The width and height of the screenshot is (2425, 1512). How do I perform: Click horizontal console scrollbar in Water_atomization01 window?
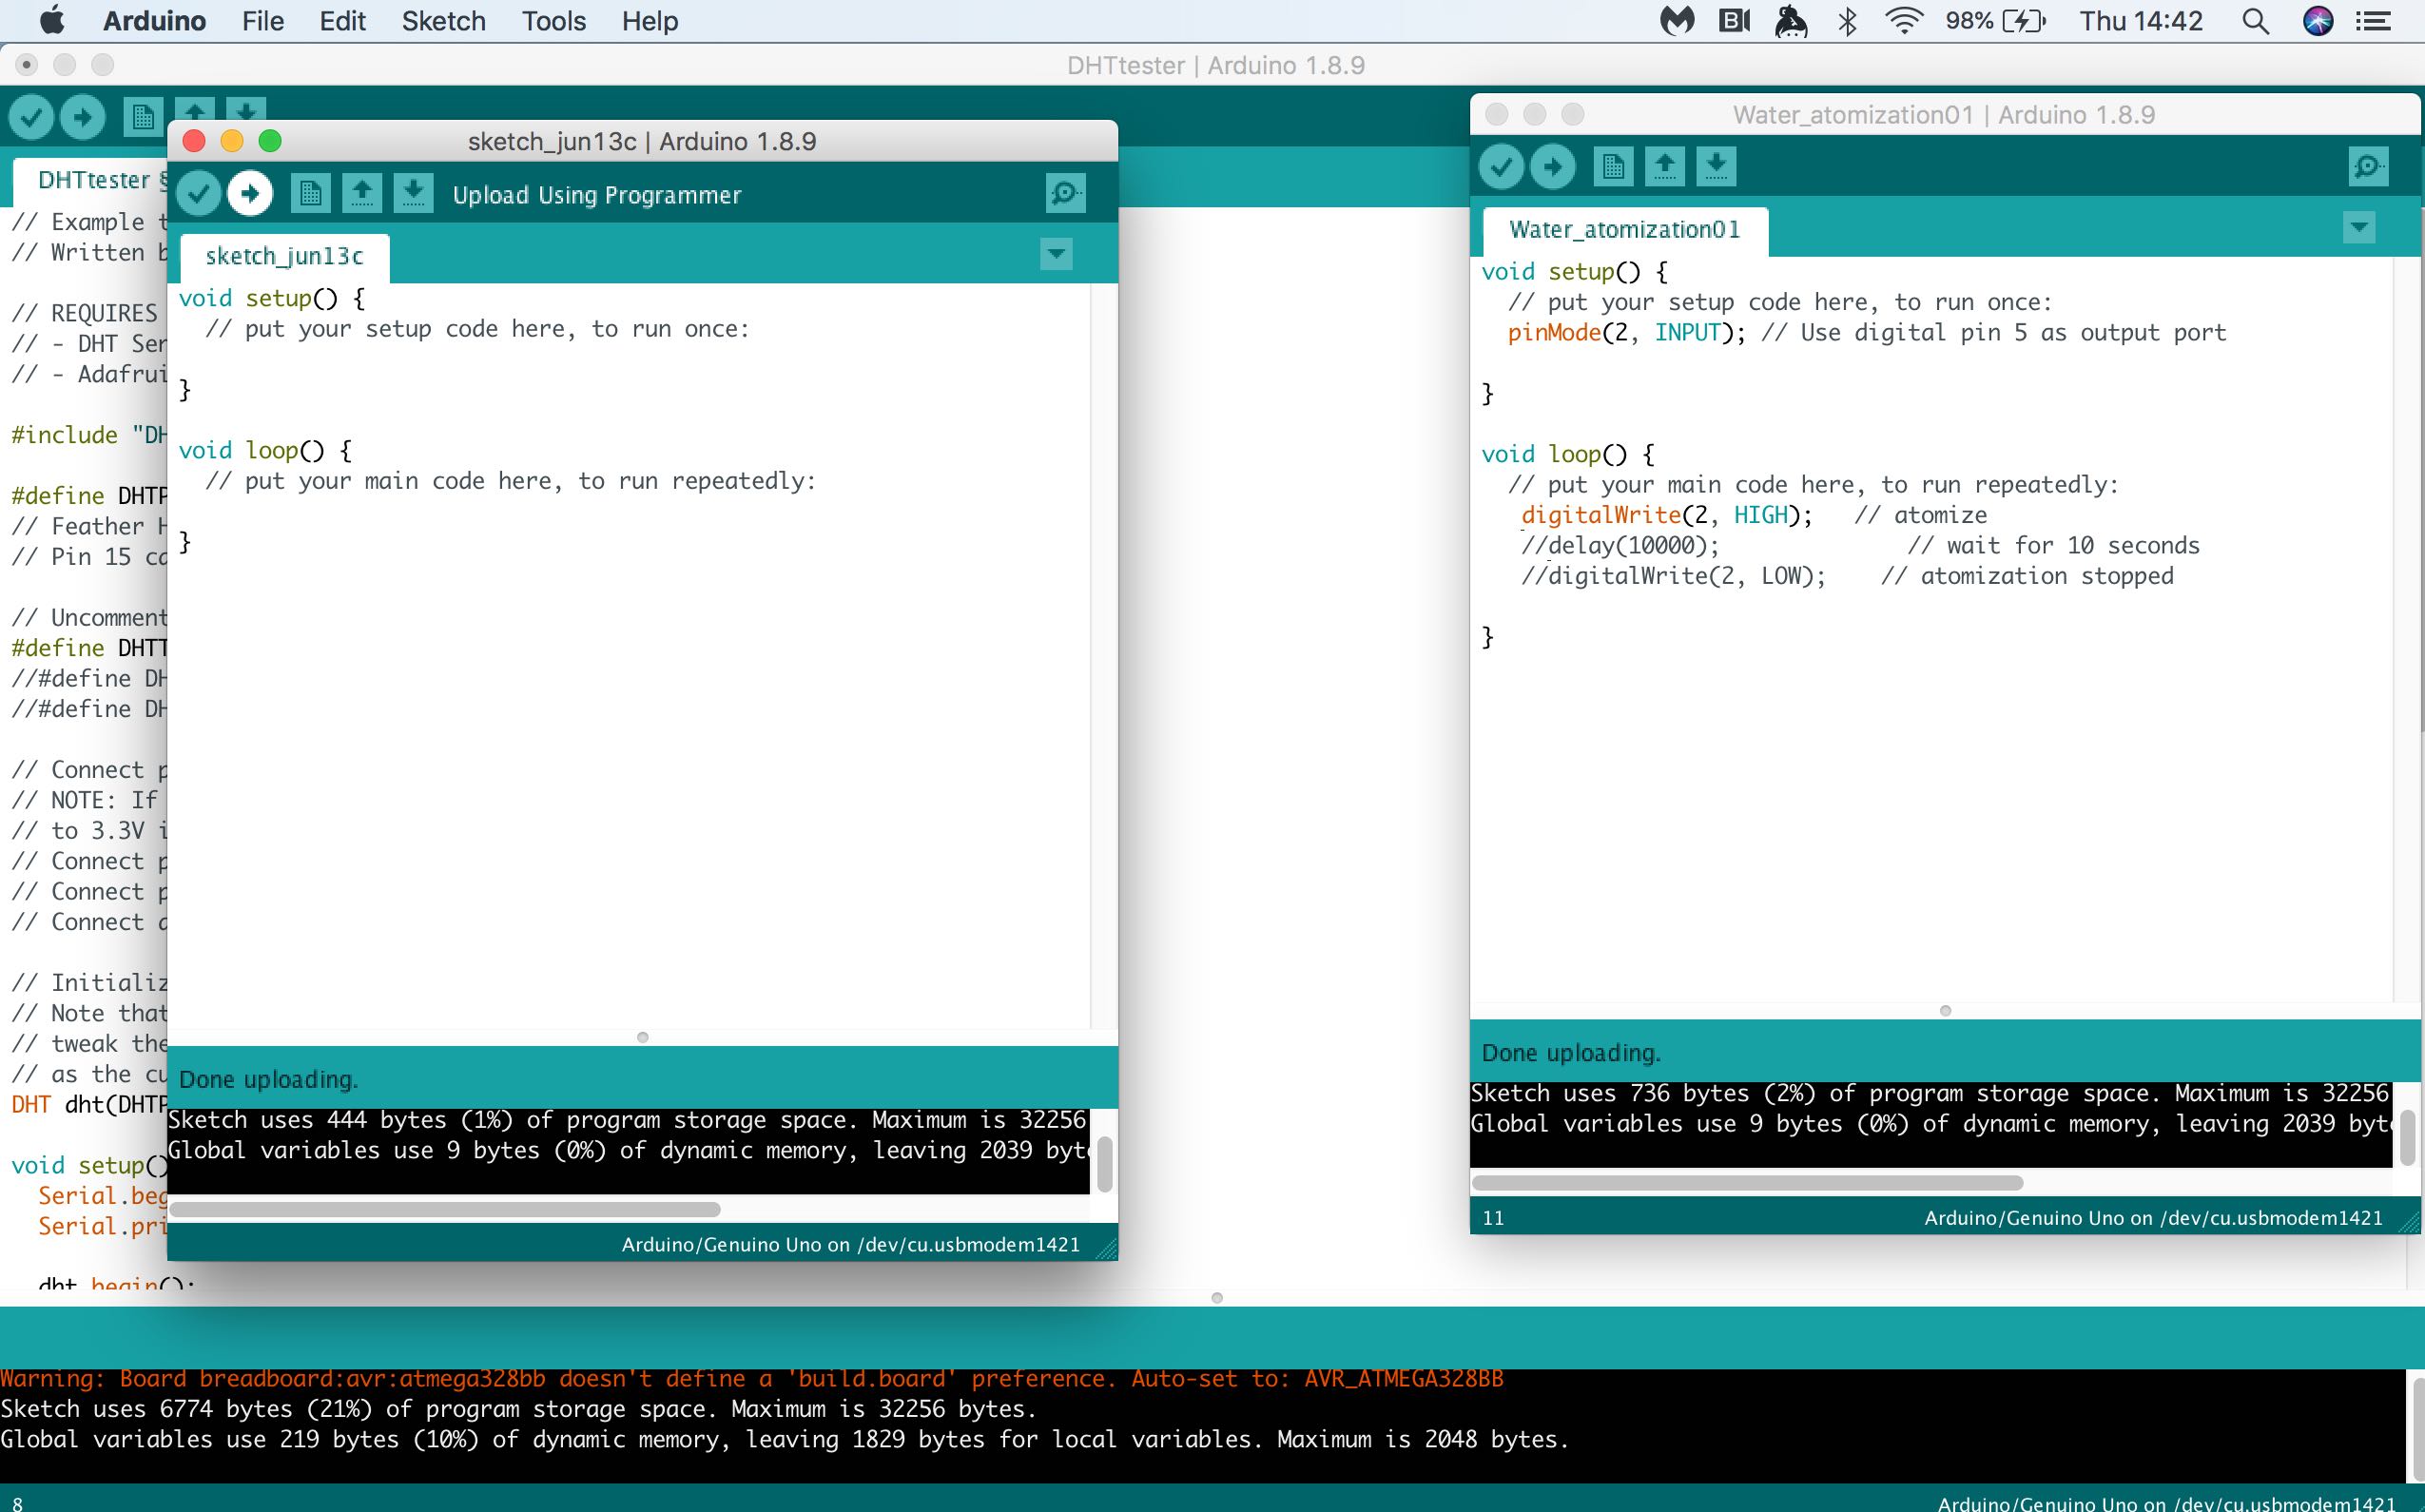[1747, 1183]
